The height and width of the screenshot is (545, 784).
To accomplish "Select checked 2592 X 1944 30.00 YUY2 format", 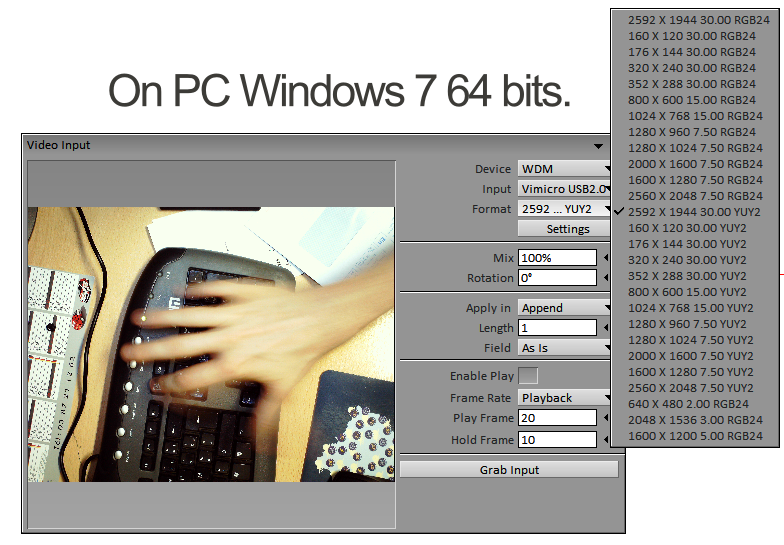I will click(x=695, y=212).
